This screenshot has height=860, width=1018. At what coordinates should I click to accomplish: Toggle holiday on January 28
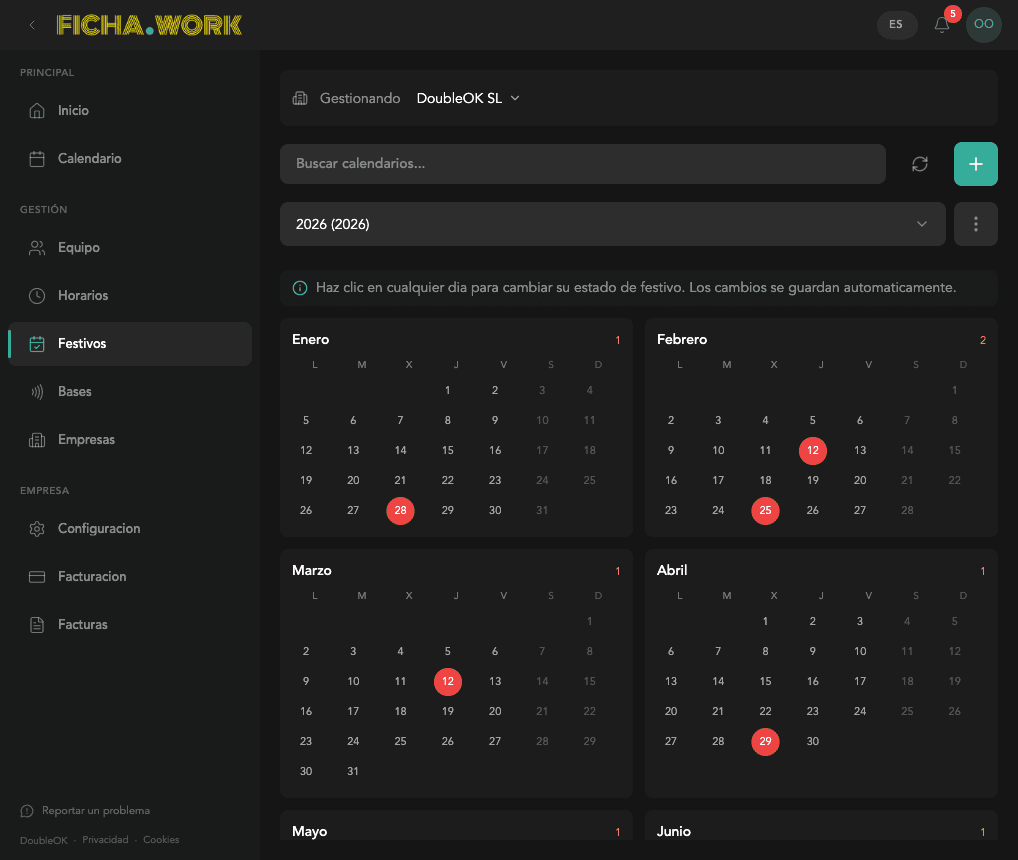tap(400, 510)
